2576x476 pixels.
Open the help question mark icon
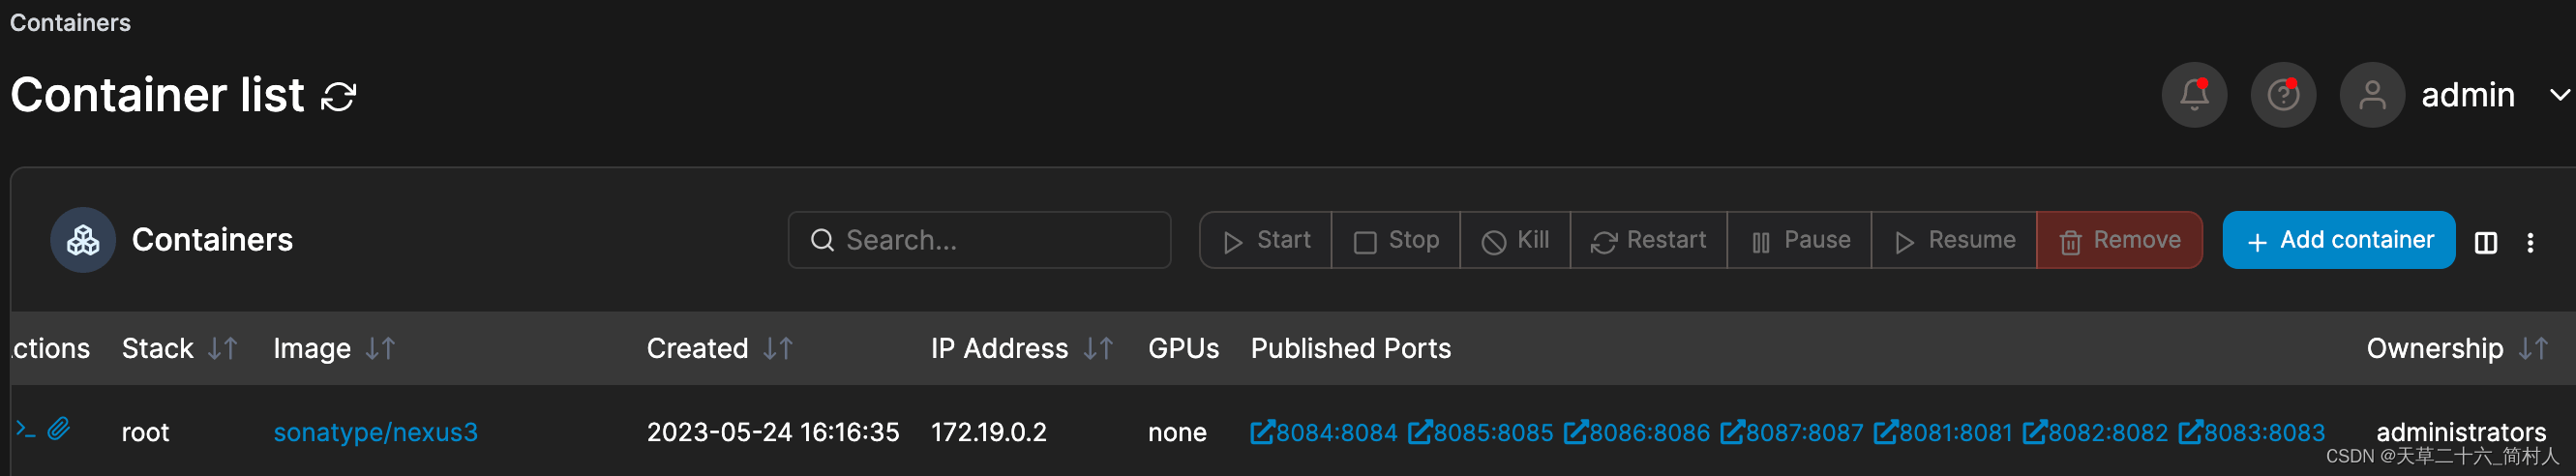(2283, 95)
